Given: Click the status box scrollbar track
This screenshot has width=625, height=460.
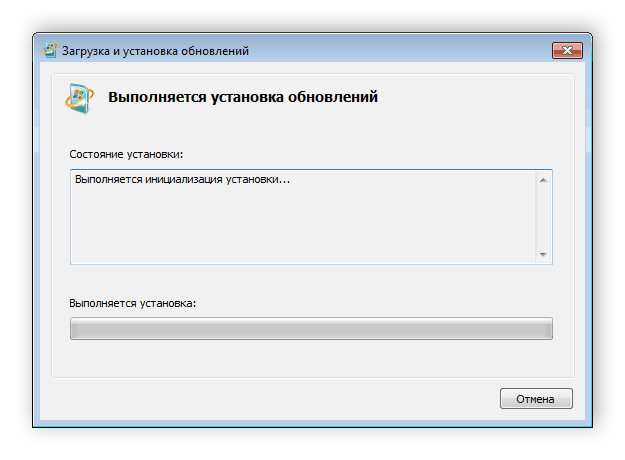Looking at the screenshot, I should click(543, 217).
